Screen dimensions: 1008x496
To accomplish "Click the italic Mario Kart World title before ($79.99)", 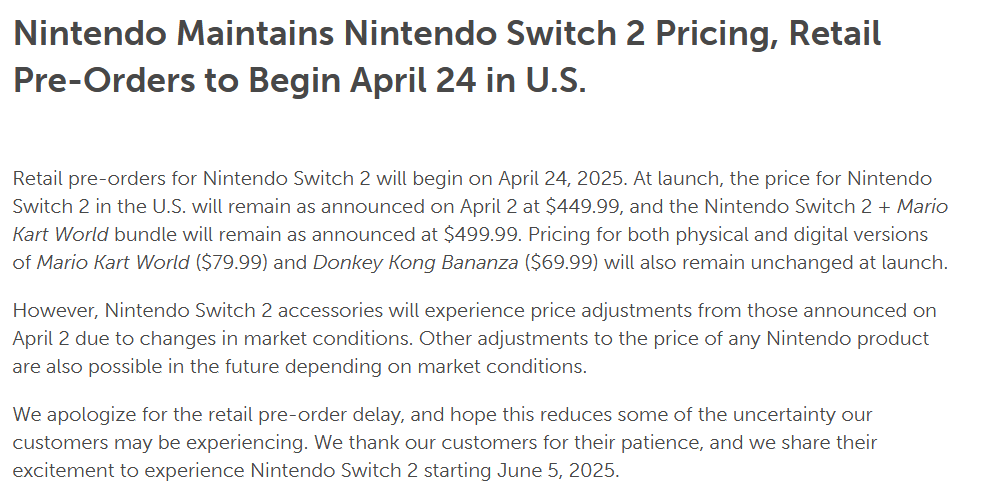I will click(113, 263).
